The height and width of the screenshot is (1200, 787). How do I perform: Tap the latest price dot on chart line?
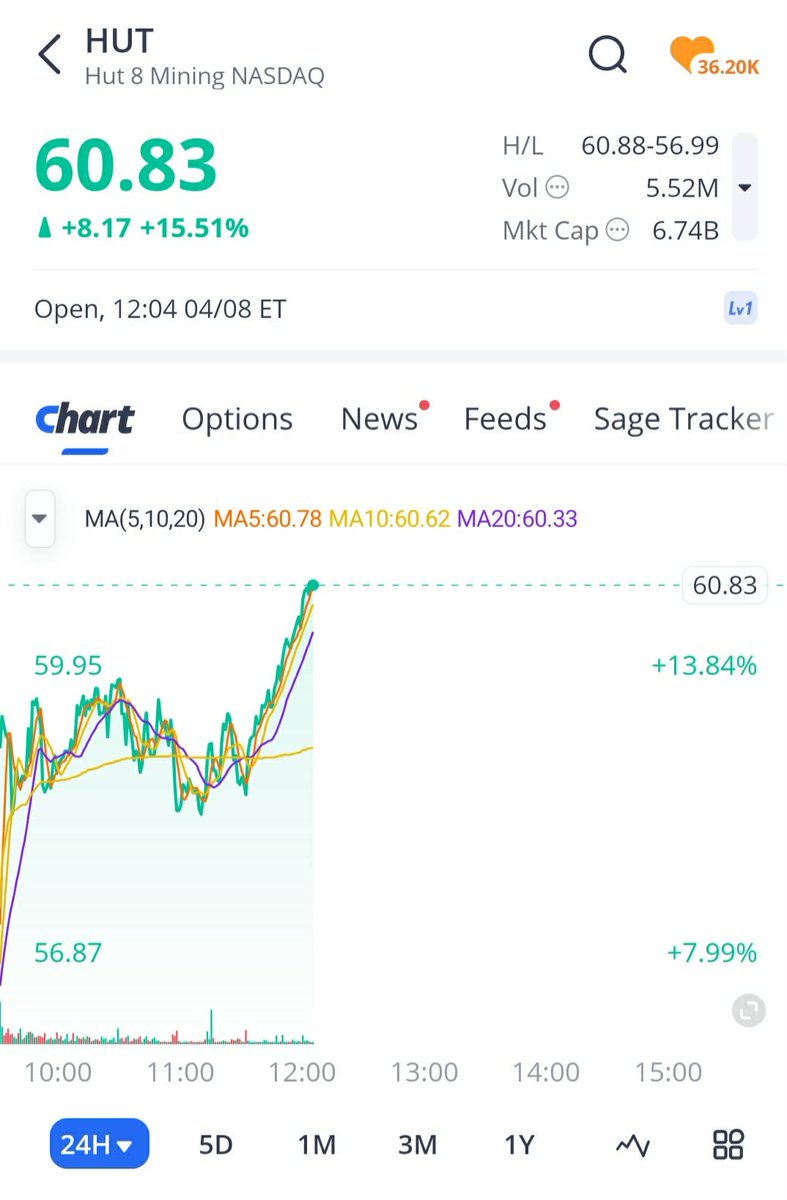(313, 585)
